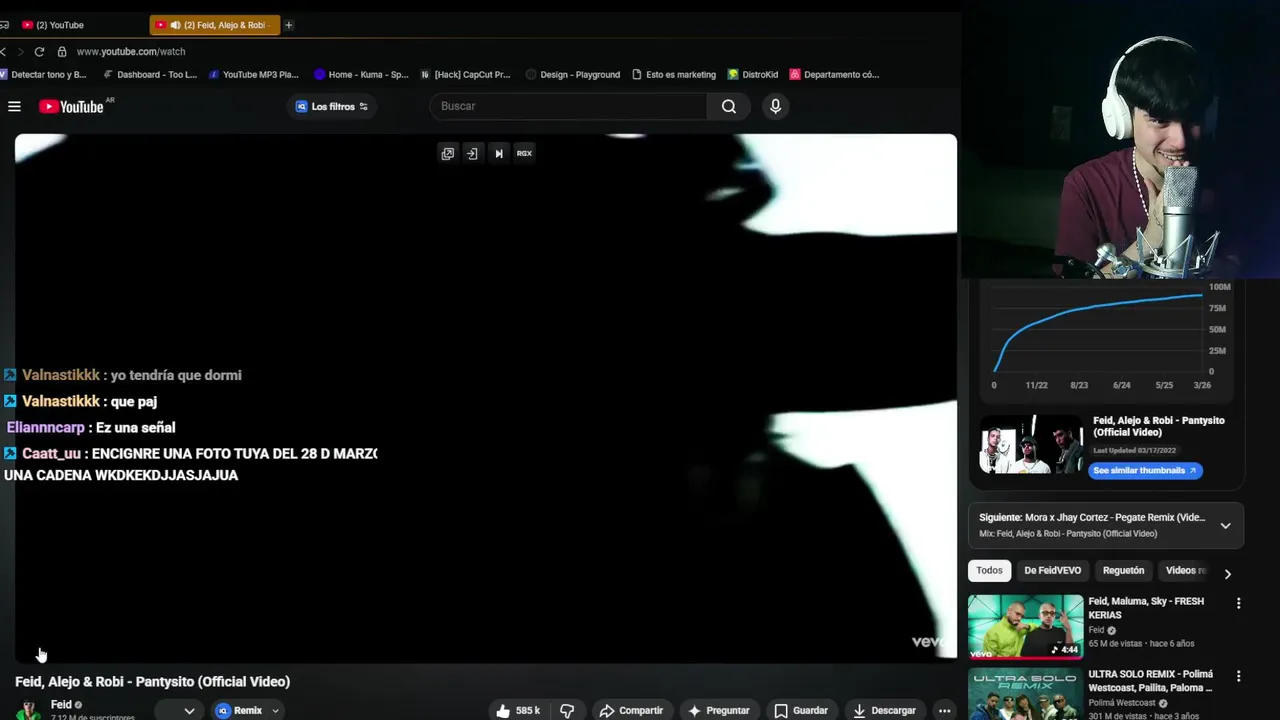
Task: Click the video title Pantysito (Official Video)
Action: [x=152, y=681]
